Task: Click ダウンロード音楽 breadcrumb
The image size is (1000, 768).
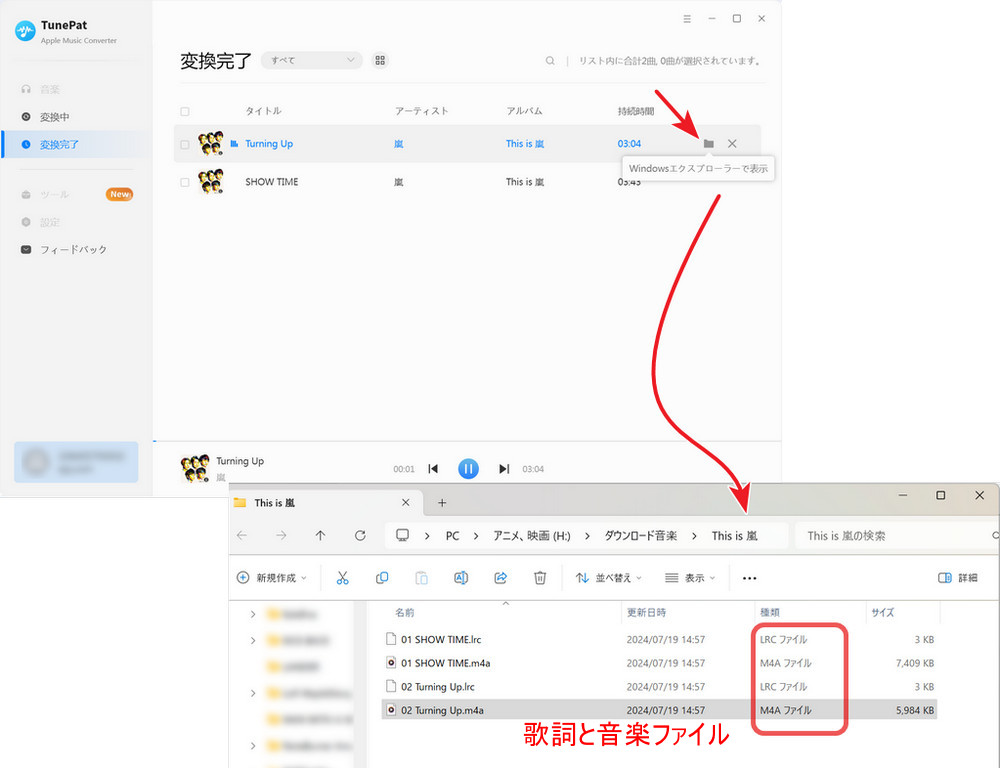Action: [x=640, y=536]
